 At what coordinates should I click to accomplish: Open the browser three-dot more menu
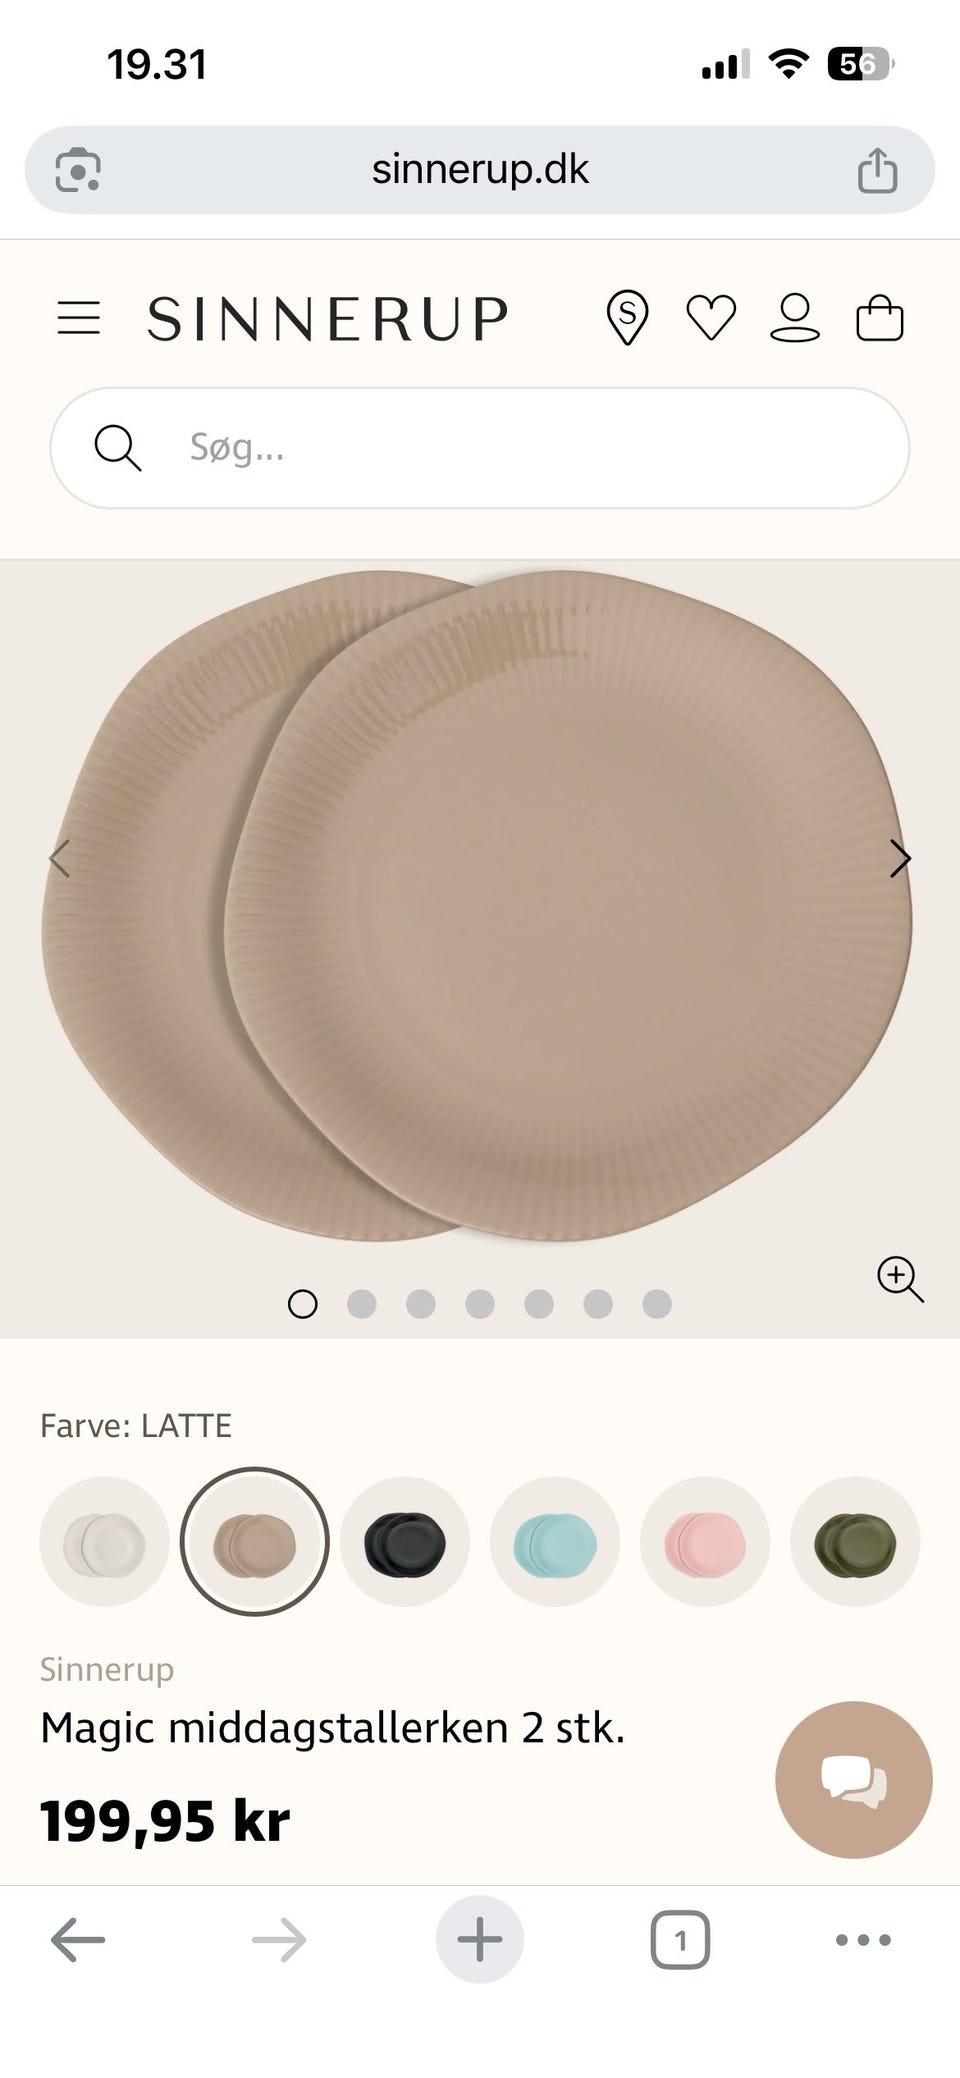[x=863, y=1940]
